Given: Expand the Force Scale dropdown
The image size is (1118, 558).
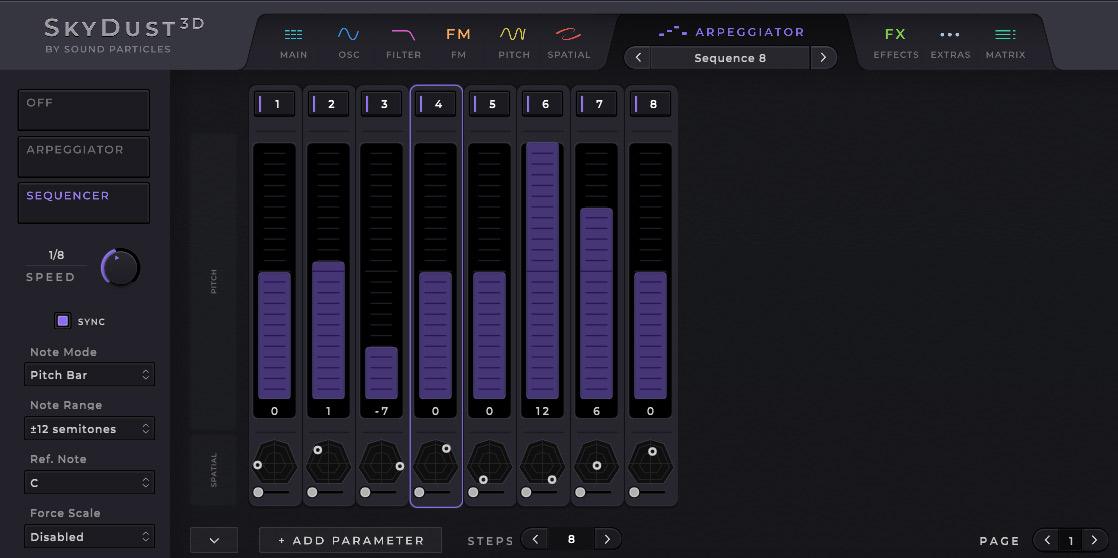Looking at the screenshot, I should 89,537.
